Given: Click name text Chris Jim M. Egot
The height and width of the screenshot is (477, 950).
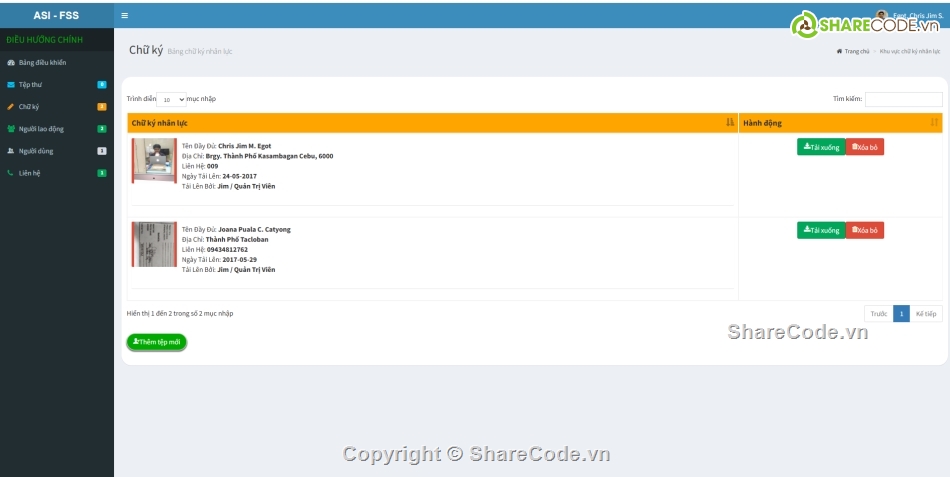Looking at the screenshot, I should [x=245, y=146].
